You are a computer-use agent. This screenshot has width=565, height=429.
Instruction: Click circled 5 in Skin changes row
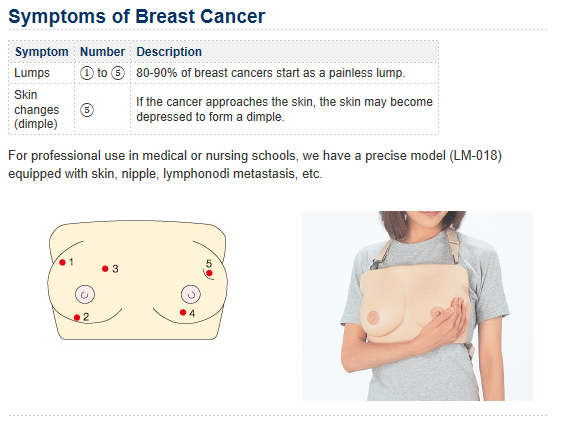pyautogui.click(x=87, y=110)
